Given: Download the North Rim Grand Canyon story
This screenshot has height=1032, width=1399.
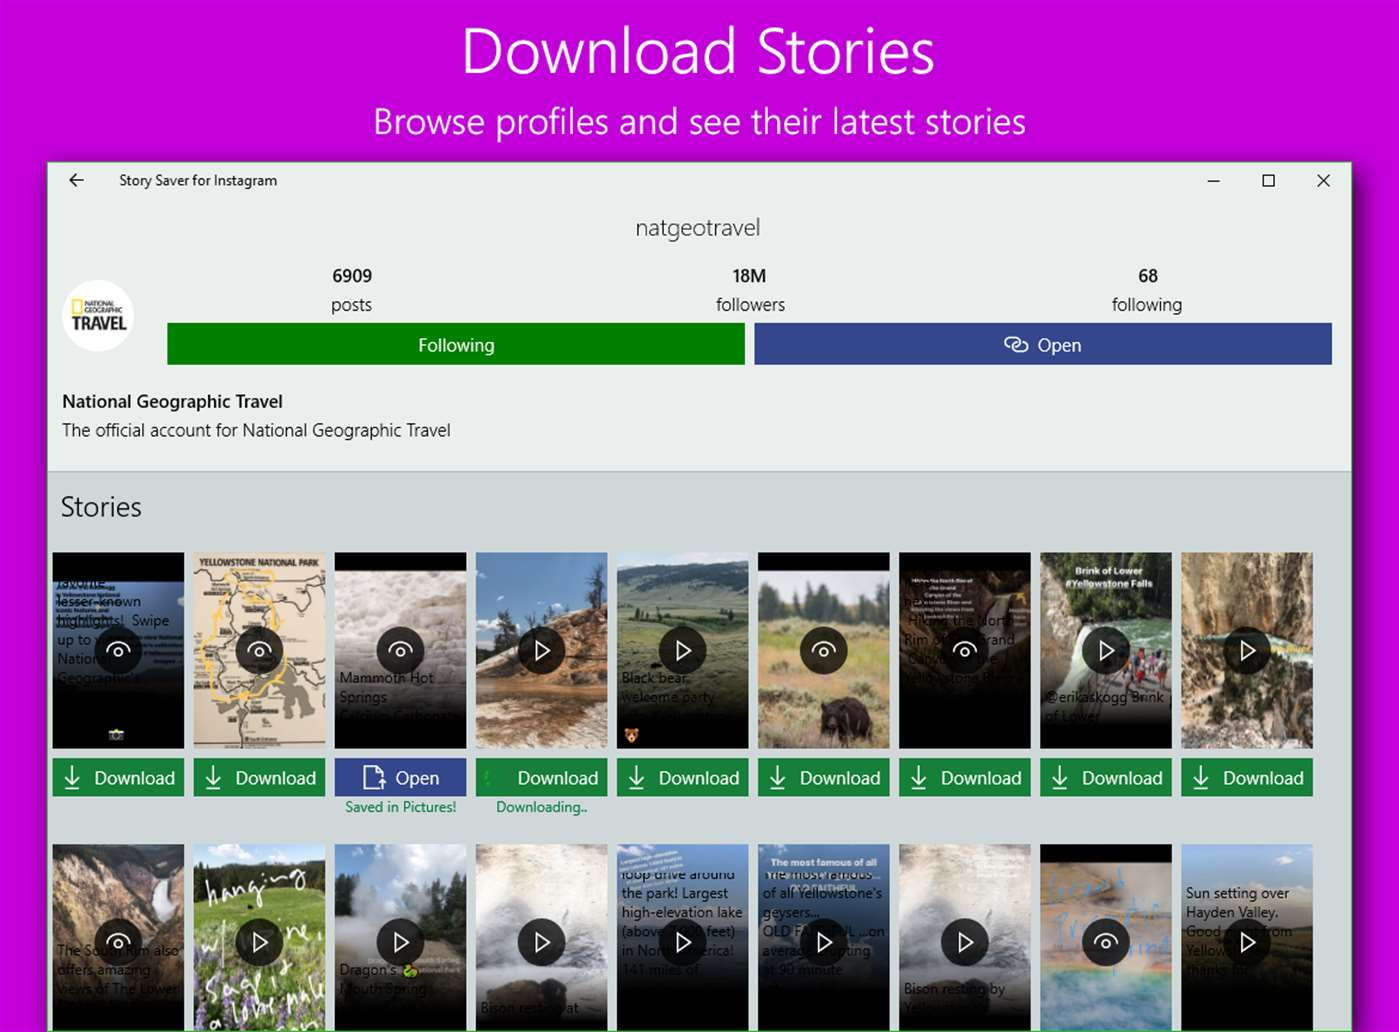Looking at the screenshot, I should [x=964, y=778].
